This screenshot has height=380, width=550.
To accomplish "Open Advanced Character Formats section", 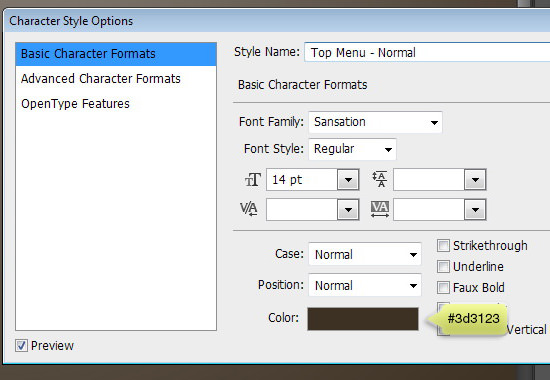I will click(x=101, y=79).
